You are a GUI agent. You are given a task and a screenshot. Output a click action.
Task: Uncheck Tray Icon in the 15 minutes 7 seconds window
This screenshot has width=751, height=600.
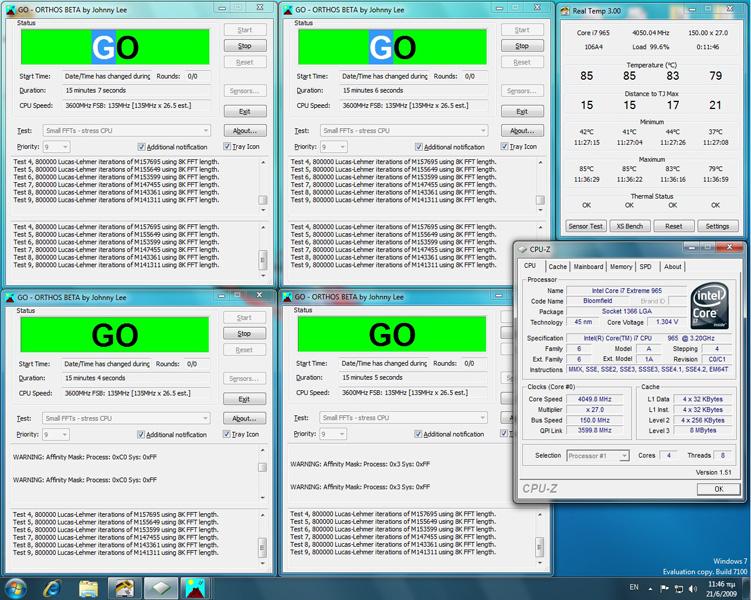click(x=227, y=147)
